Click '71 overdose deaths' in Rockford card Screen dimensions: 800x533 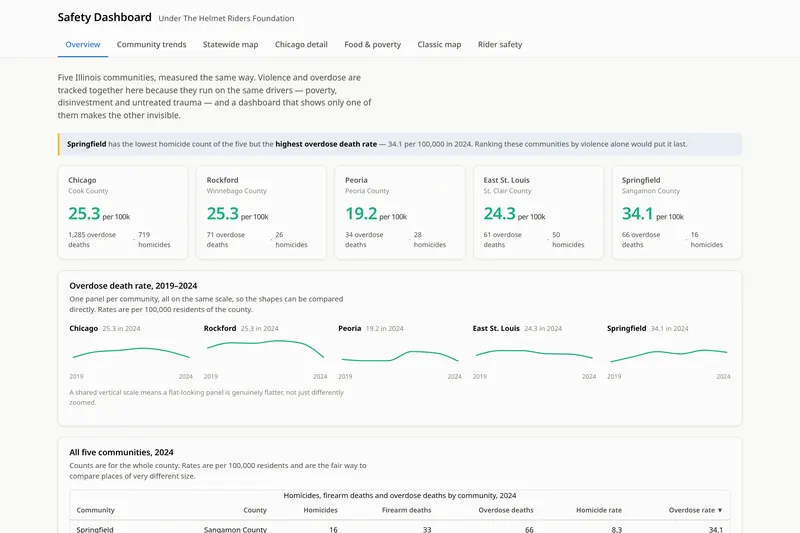point(226,240)
